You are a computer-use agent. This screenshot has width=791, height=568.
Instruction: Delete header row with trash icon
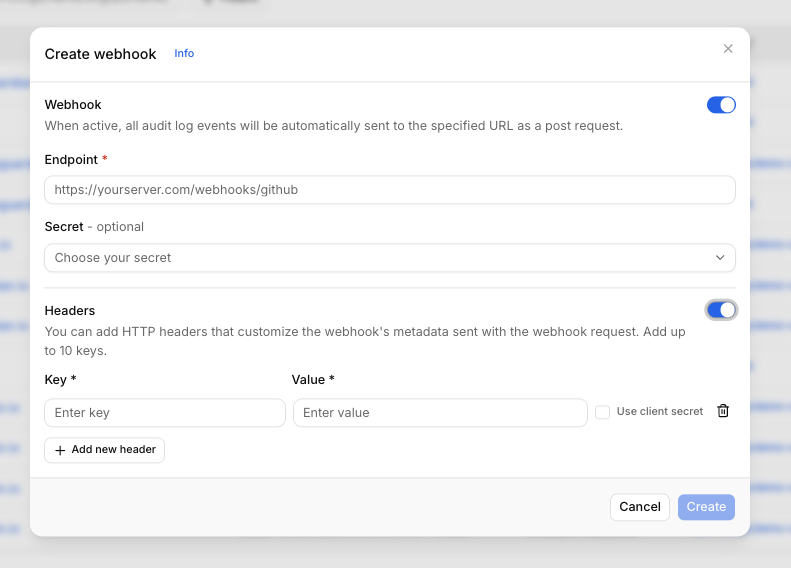(723, 411)
